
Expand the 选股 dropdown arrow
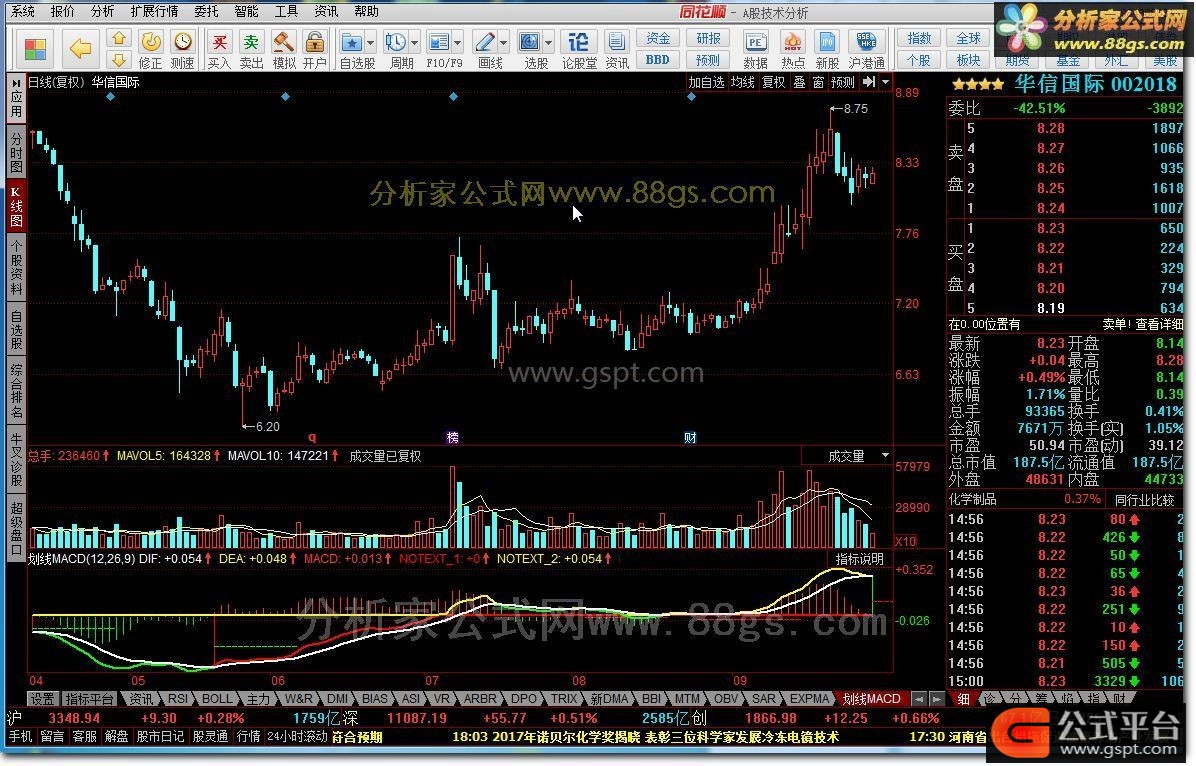click(548, 43)
